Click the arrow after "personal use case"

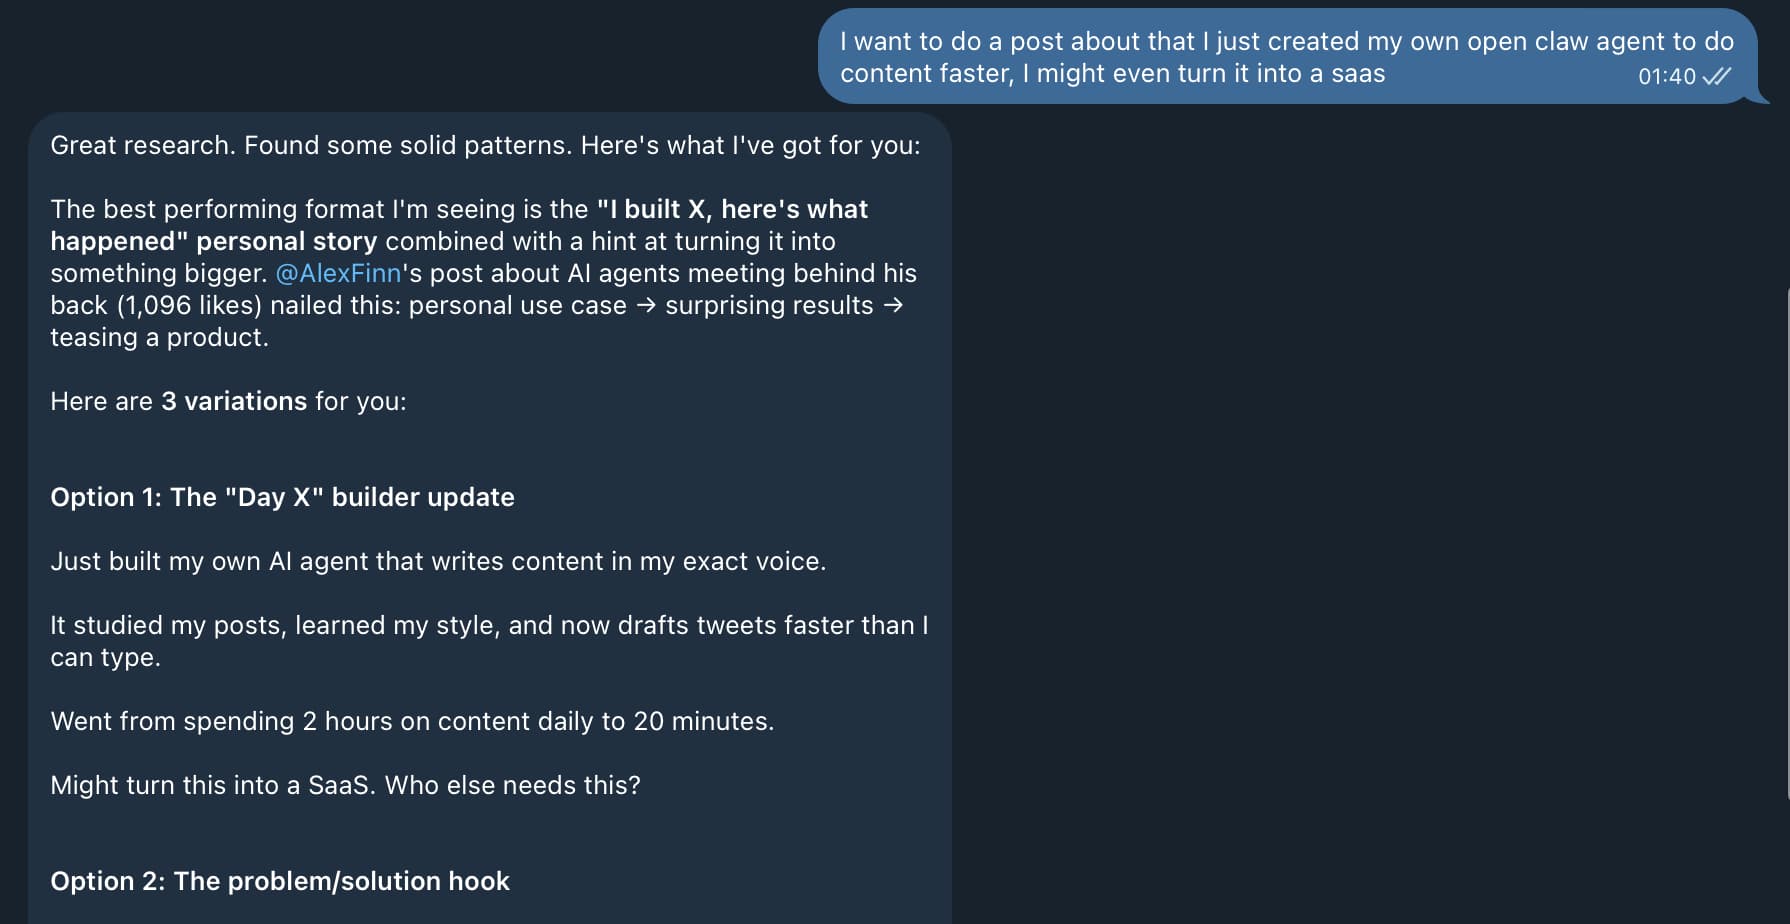click(x=646, y=305)
